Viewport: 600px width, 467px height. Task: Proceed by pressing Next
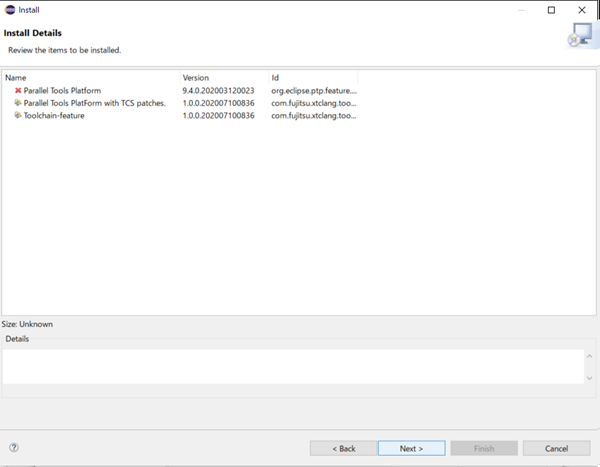point(411,448)
